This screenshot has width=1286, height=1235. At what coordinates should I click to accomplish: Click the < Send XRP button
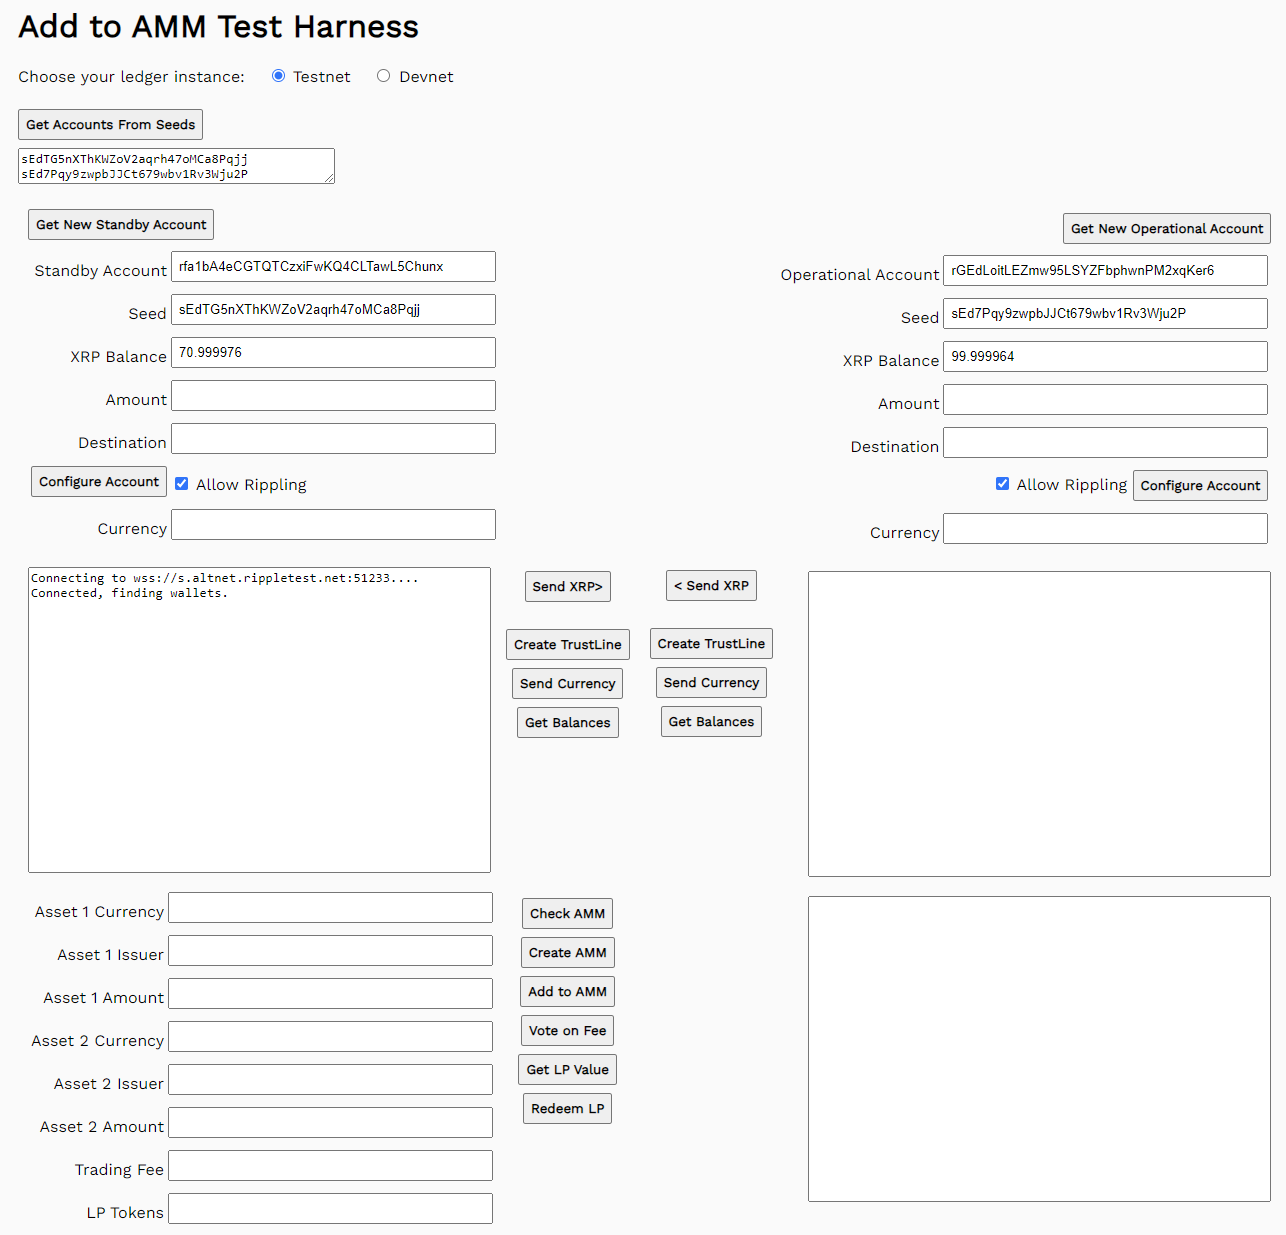pos(711,585)
